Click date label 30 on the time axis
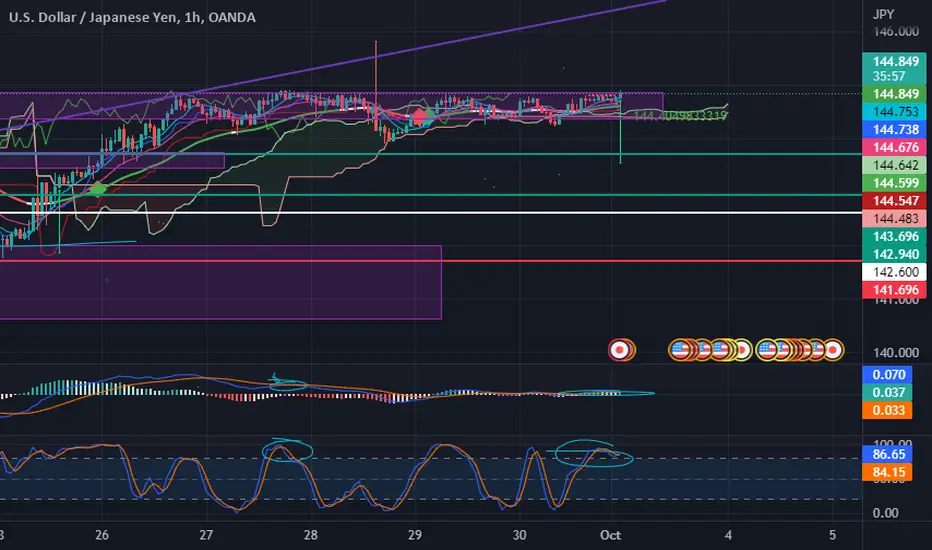Viewport: 932px width, 550px height. (x=519, y=535)
